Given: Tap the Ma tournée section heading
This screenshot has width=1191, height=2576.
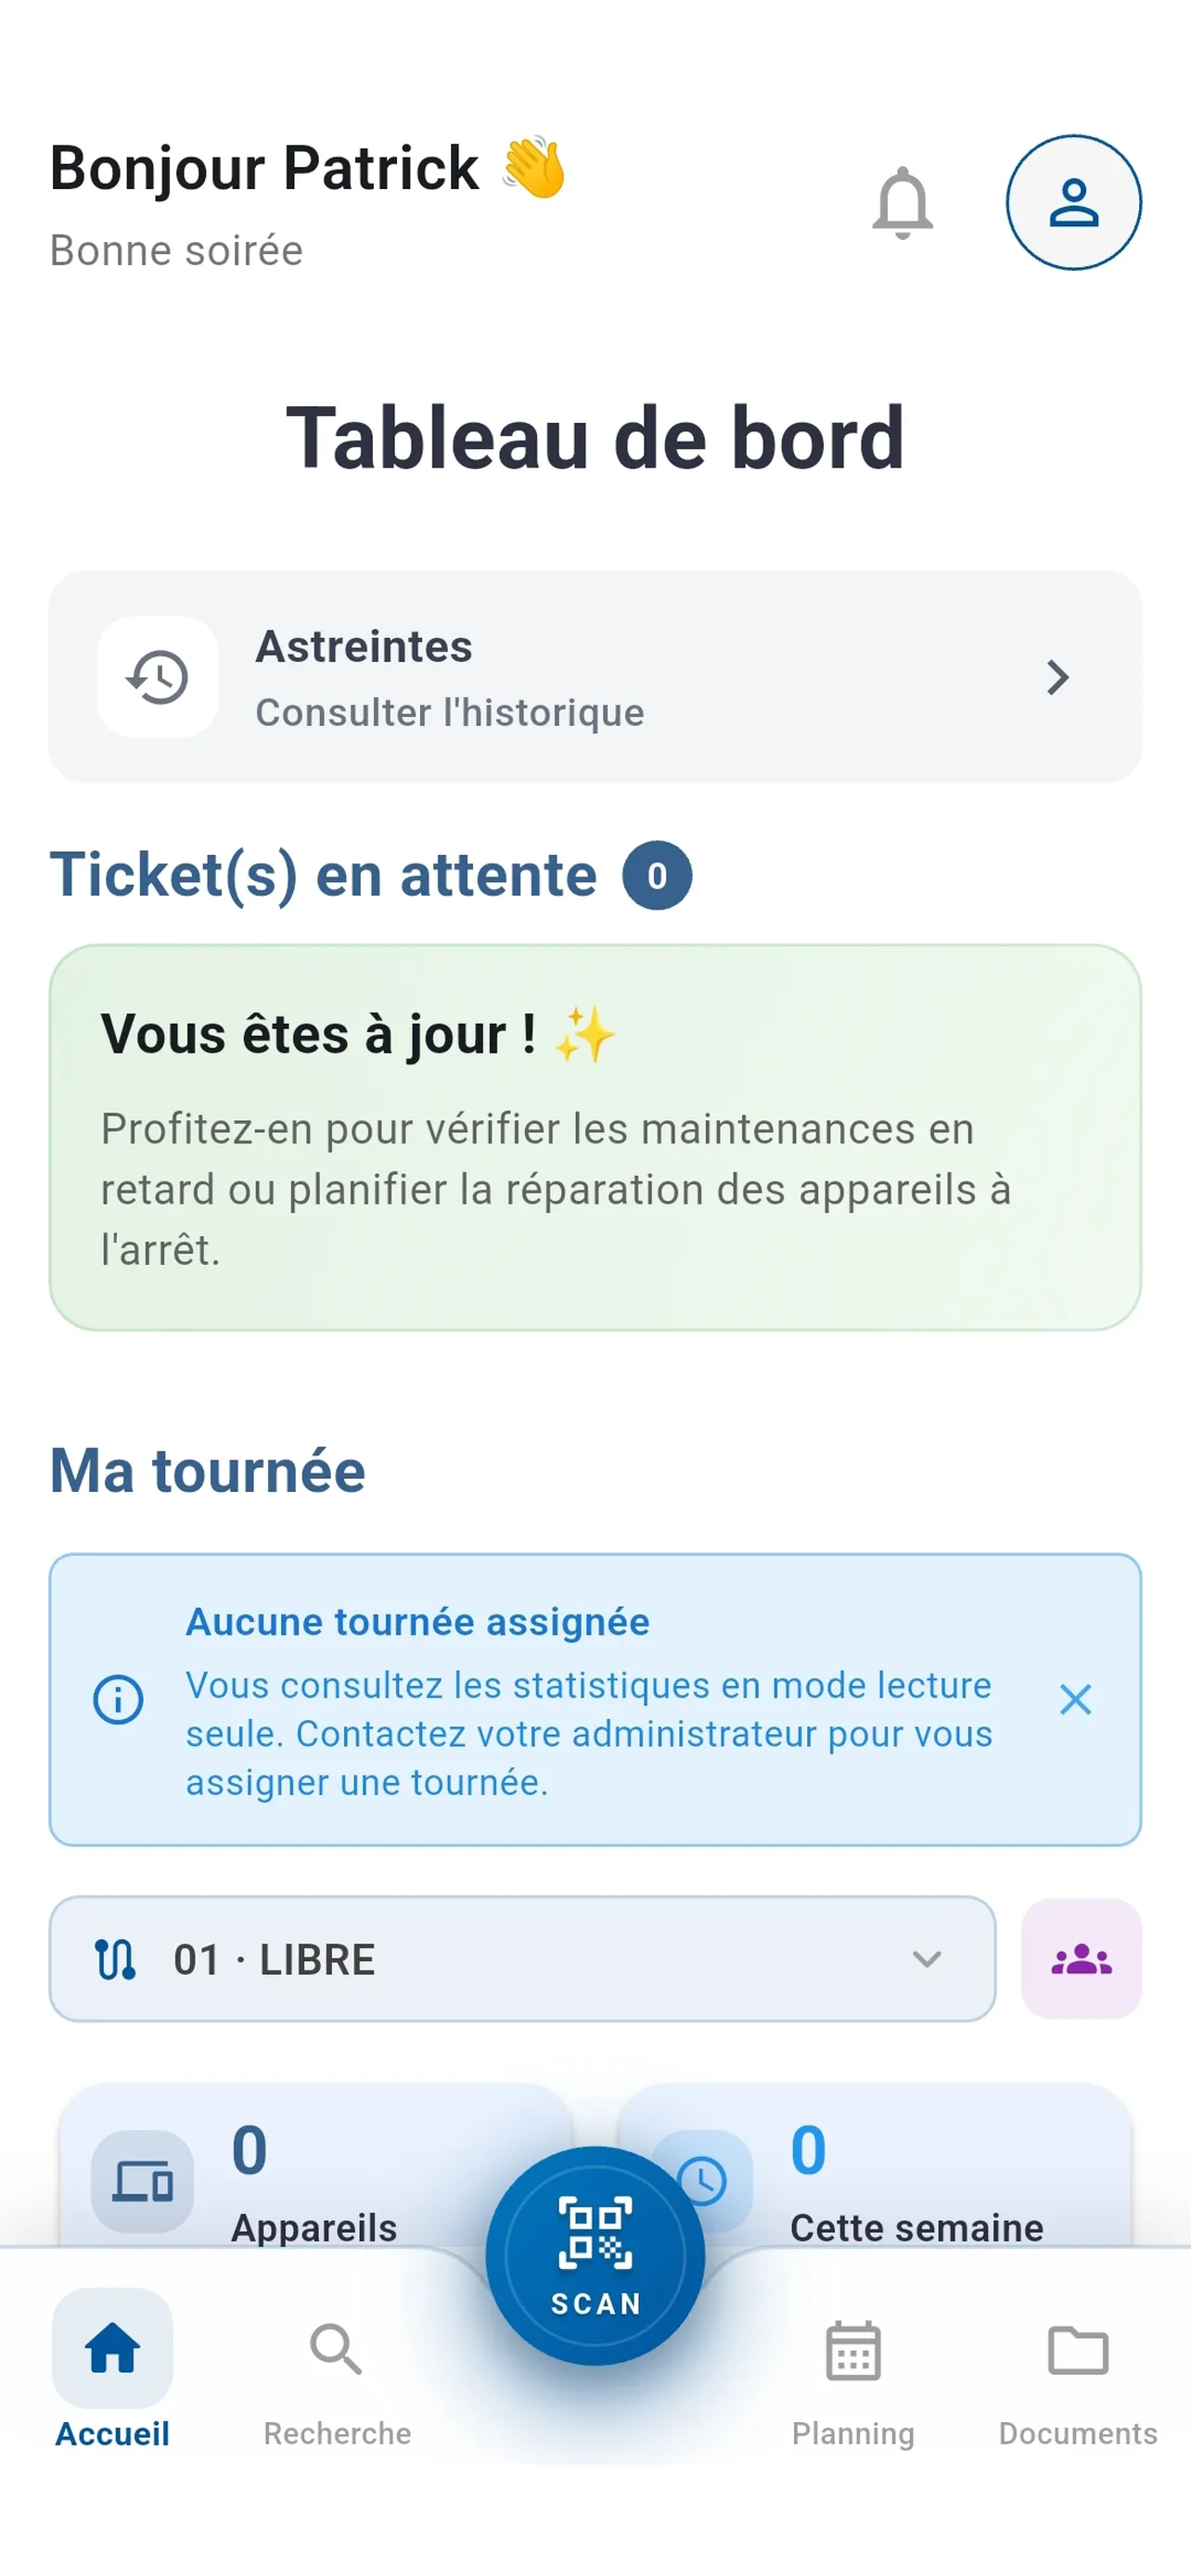Looking at the screenshot, I should tap(208, 1471).
